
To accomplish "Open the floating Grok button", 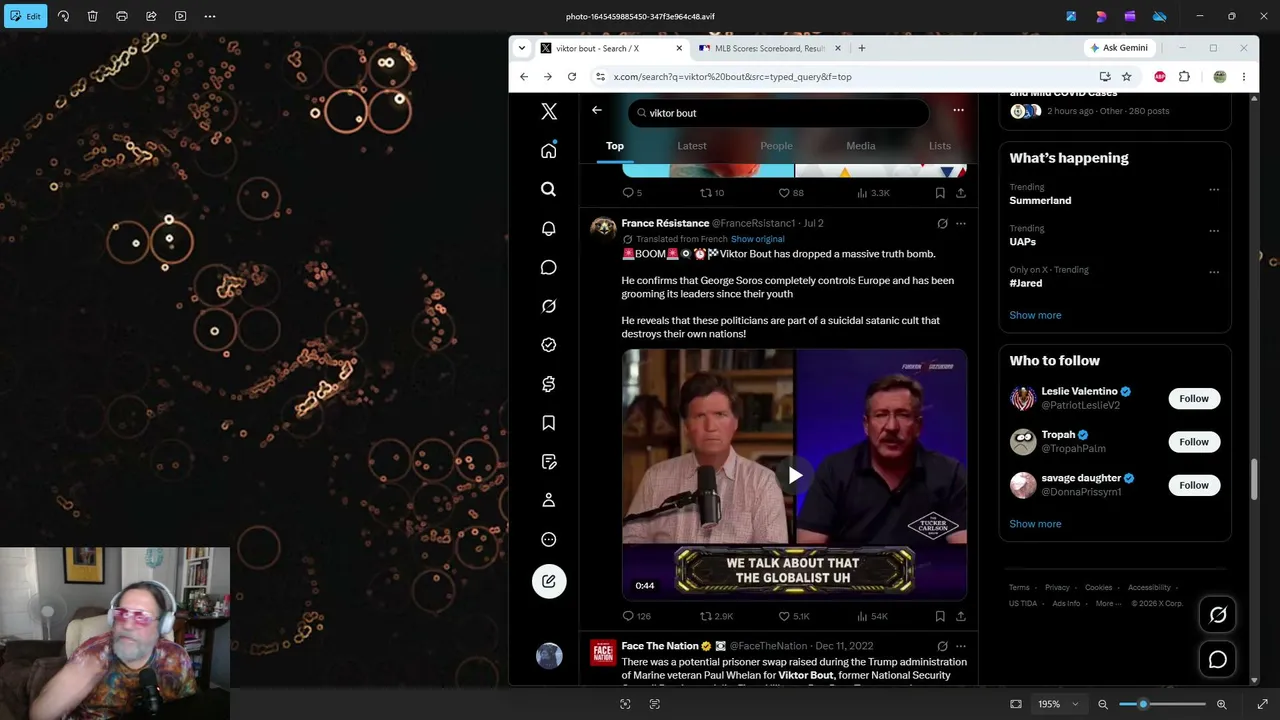I will (1218, 615).
